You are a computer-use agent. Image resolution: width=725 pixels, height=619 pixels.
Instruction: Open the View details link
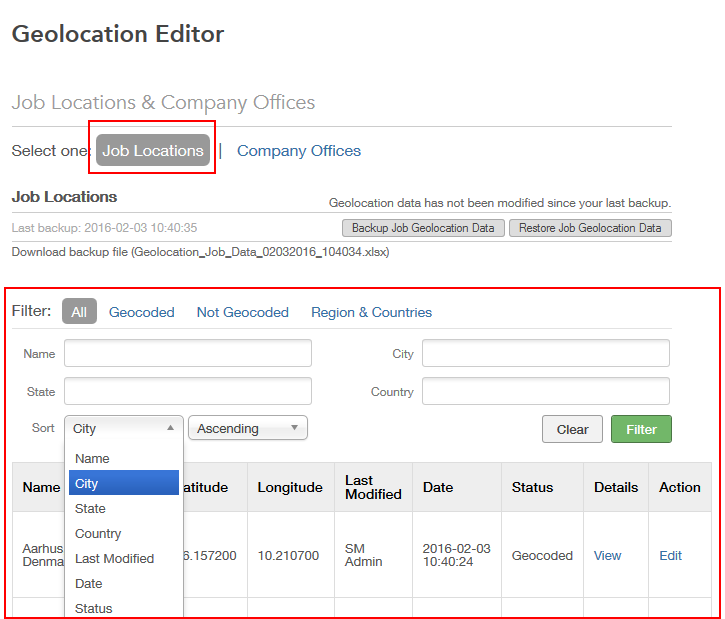tap(607, 555)
